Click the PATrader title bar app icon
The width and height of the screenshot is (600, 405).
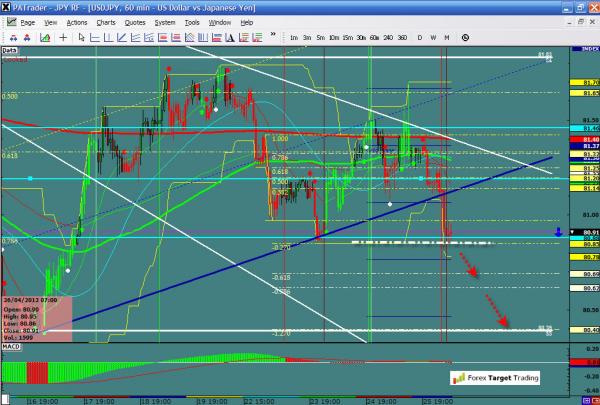tap(8, 7)
